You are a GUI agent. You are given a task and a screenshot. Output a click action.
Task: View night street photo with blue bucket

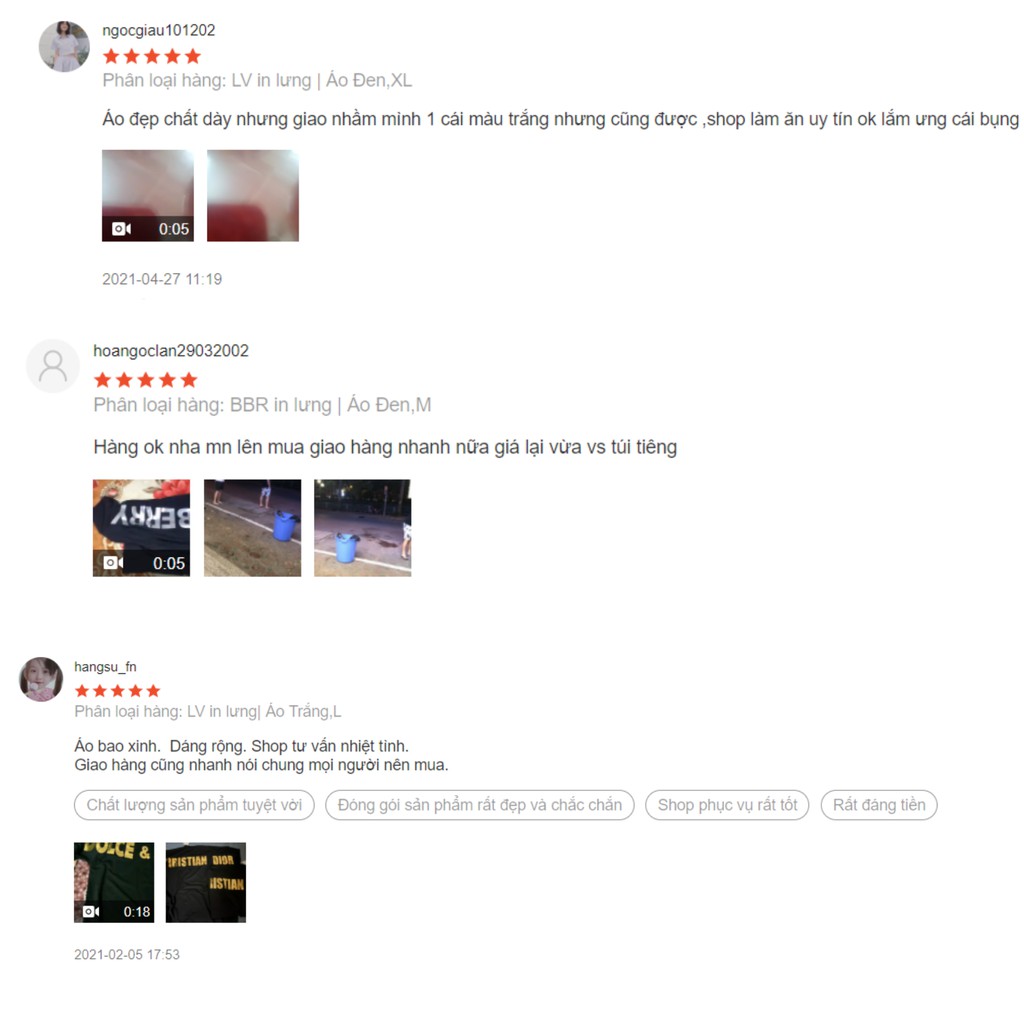362,528
